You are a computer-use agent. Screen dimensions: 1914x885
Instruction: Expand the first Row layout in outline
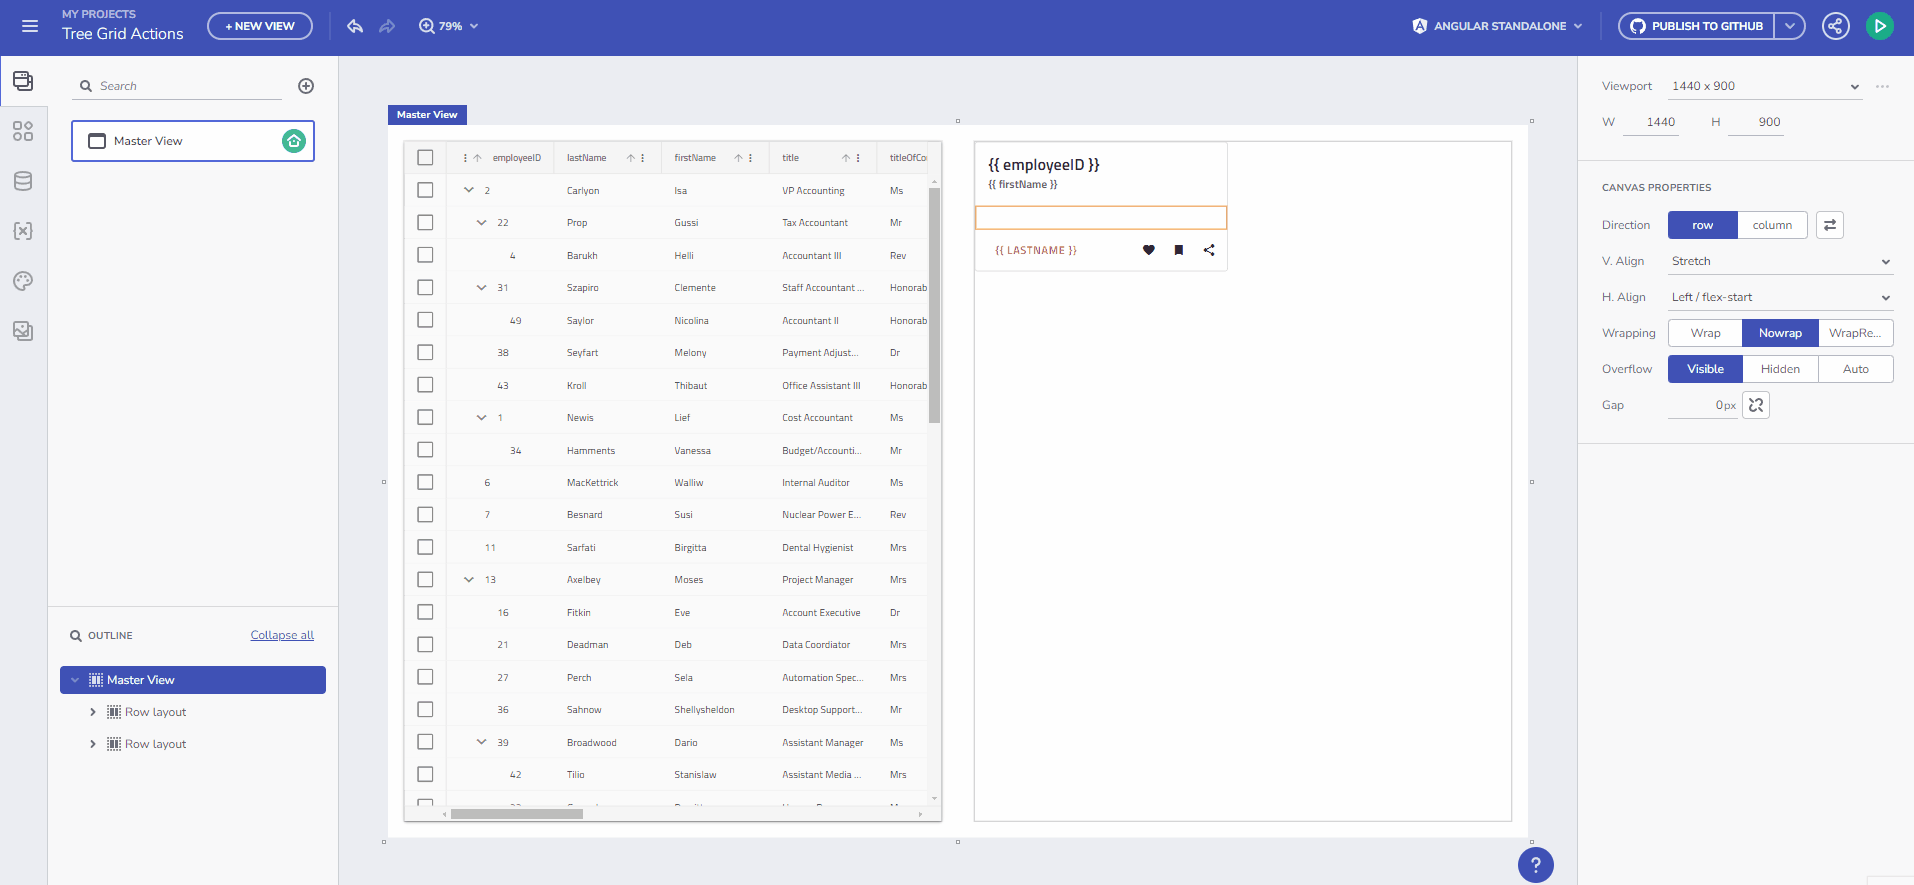point(93,712)
